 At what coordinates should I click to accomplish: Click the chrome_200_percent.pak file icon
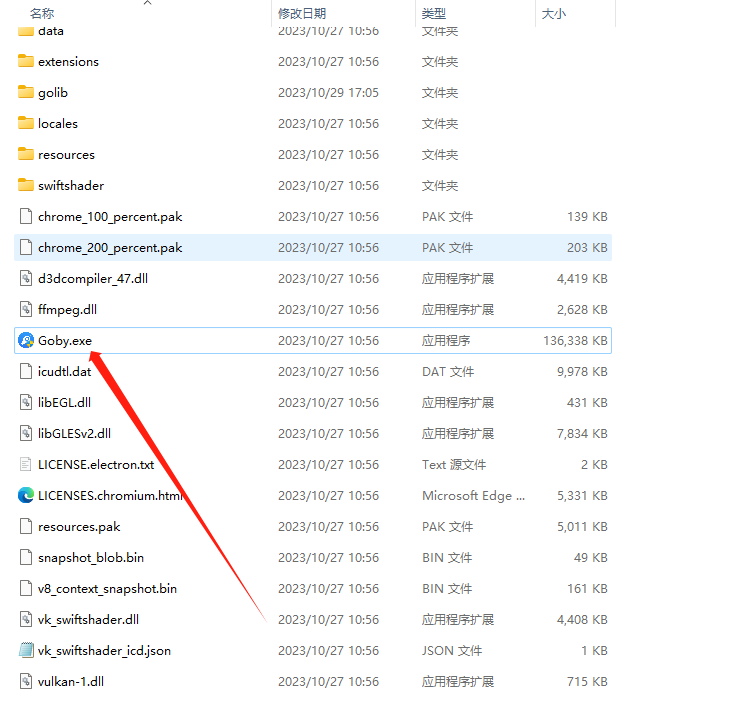(x=26, y=247)
